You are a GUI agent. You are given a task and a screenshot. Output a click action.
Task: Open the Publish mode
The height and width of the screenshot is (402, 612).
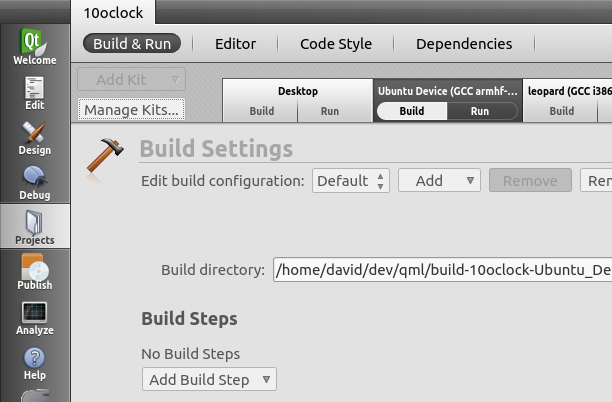coord(35,272)
